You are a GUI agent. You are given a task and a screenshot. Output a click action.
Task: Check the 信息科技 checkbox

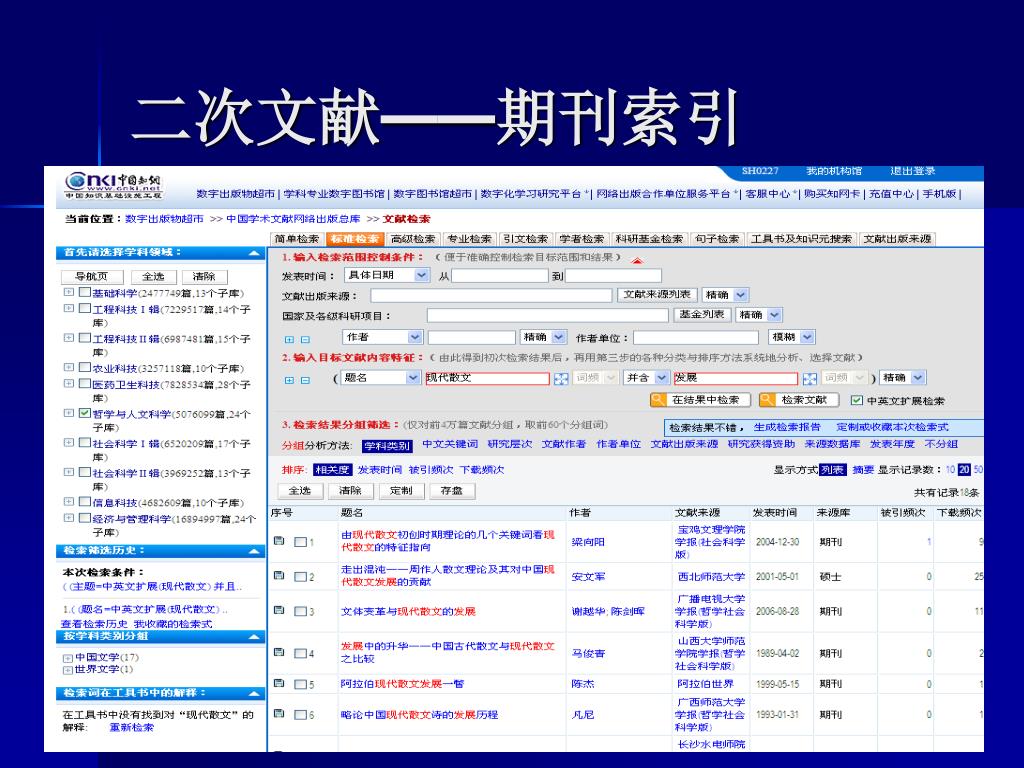tap(84, 502)
